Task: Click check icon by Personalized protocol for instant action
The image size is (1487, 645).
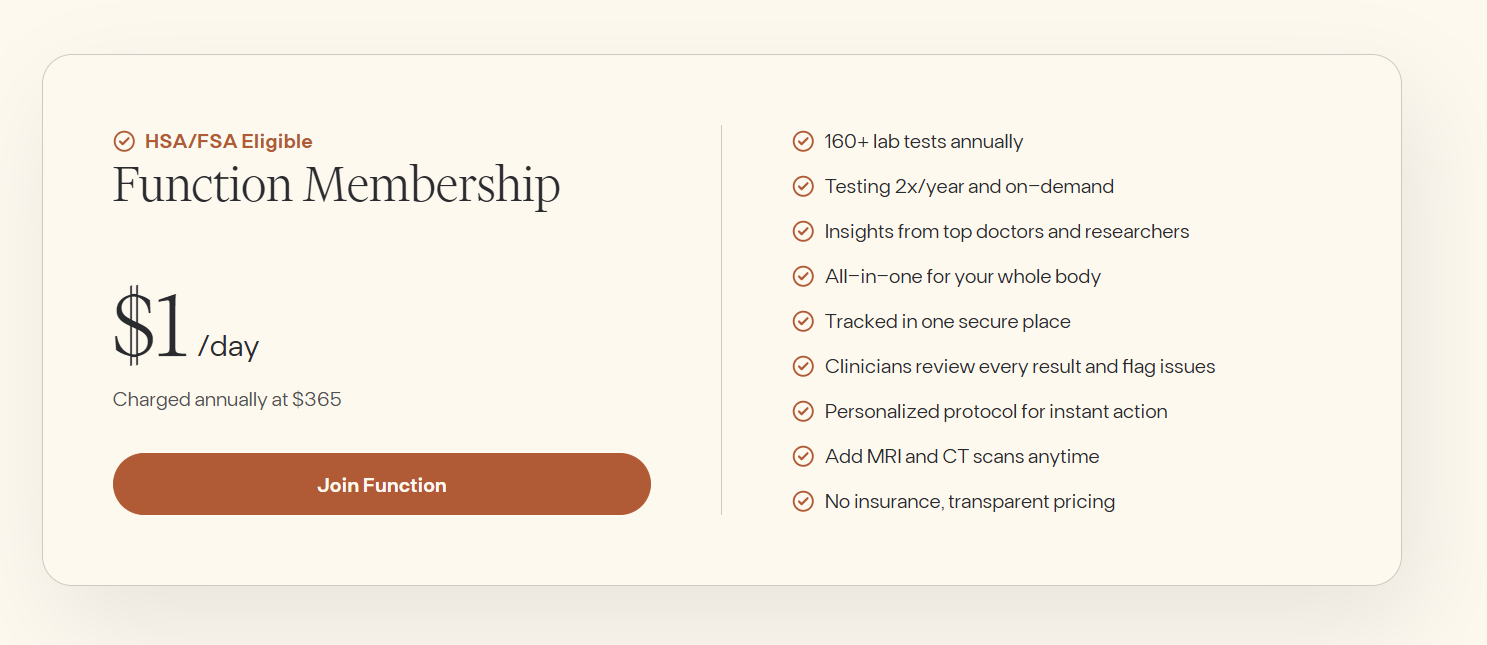Action: tap(803, 411)
